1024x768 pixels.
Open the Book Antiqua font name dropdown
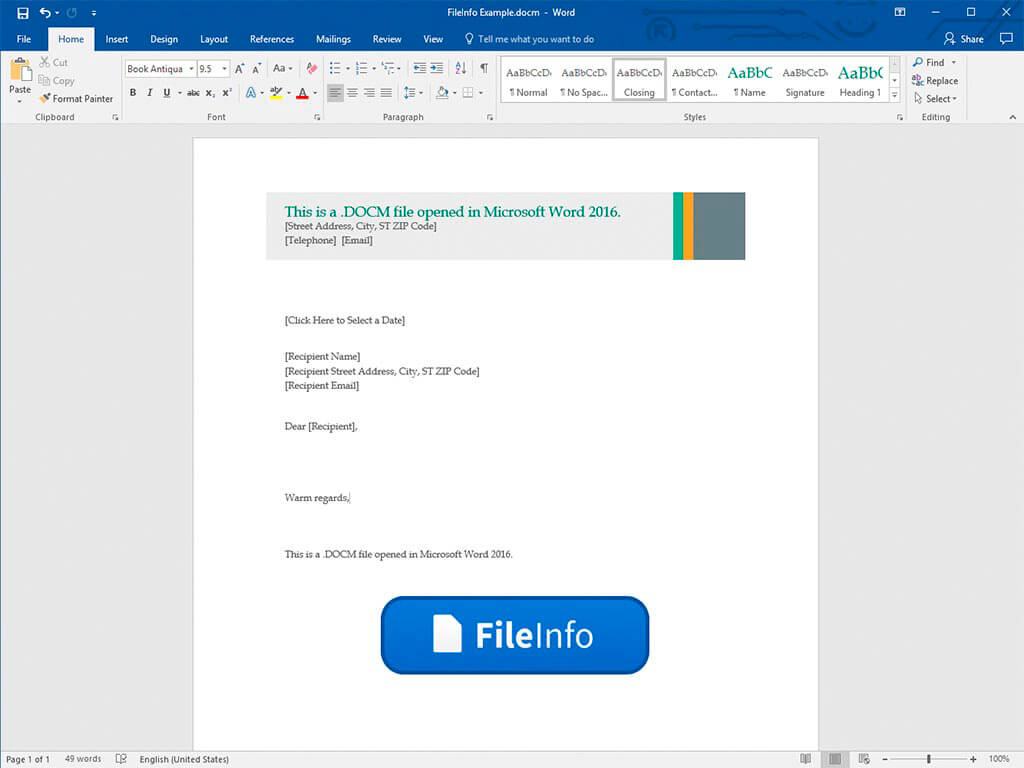tap(191, 69)
